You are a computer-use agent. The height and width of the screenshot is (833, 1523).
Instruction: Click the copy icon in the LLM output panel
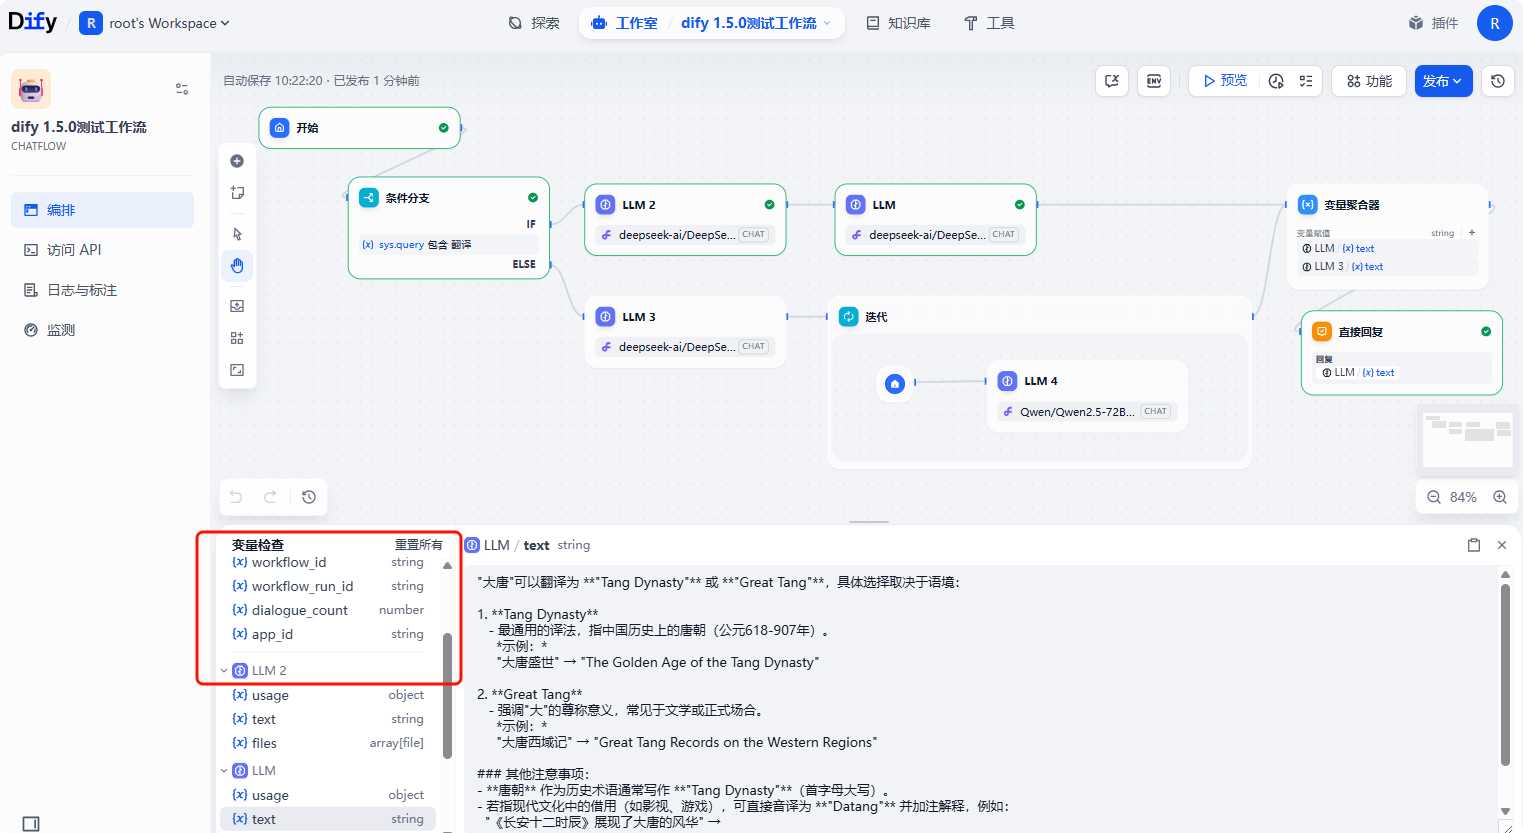1473,545
